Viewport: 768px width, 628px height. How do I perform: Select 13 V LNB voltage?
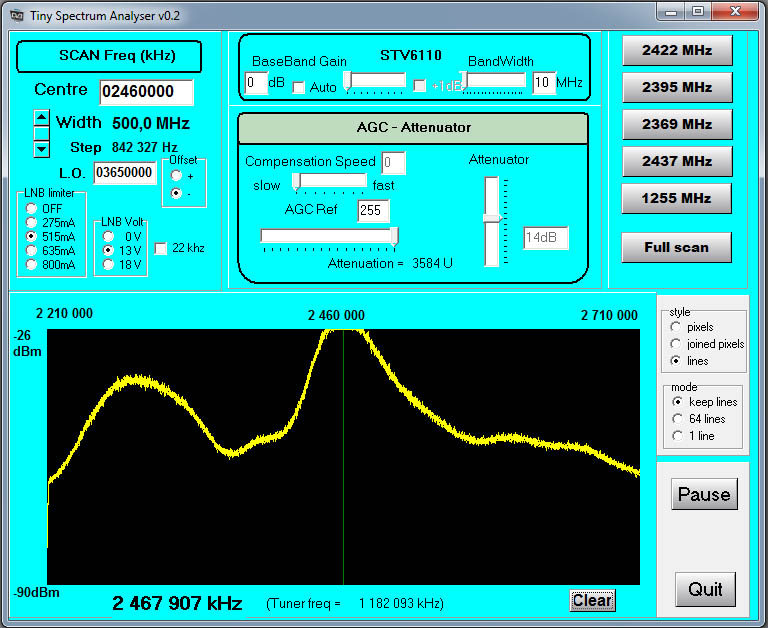pyautogui.click(x=108, y=250)
